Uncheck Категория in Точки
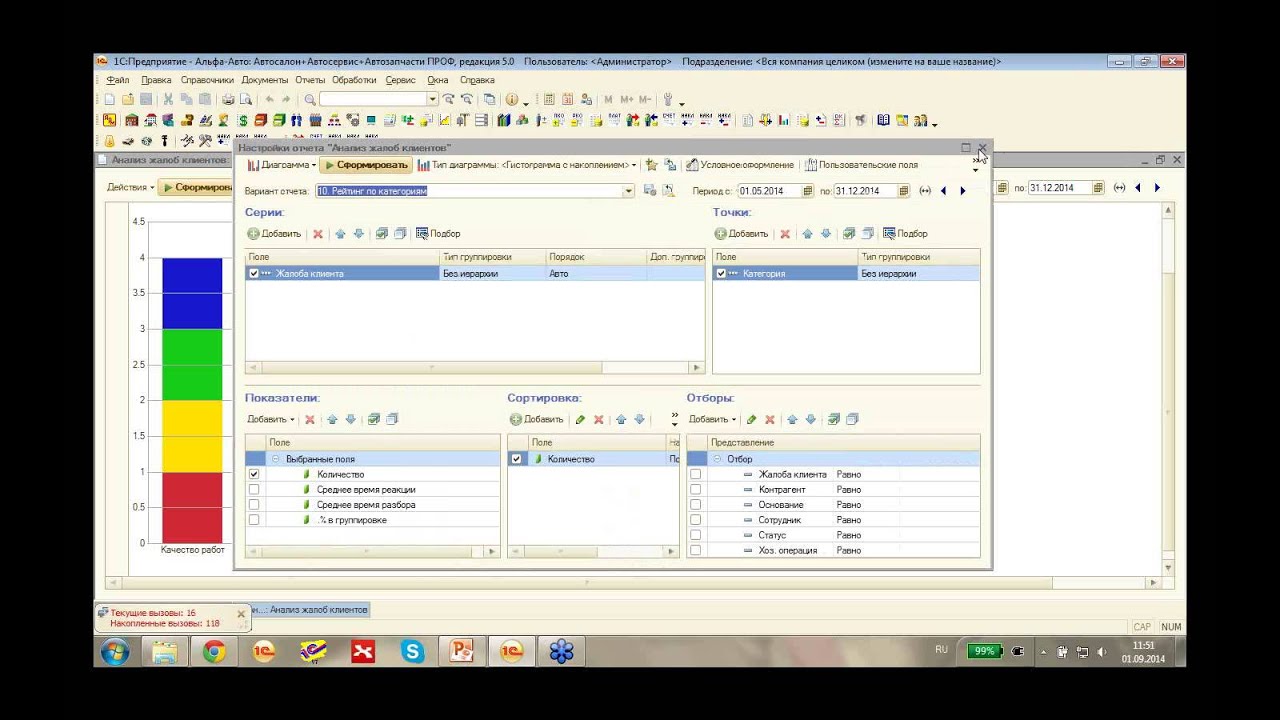 721,273
